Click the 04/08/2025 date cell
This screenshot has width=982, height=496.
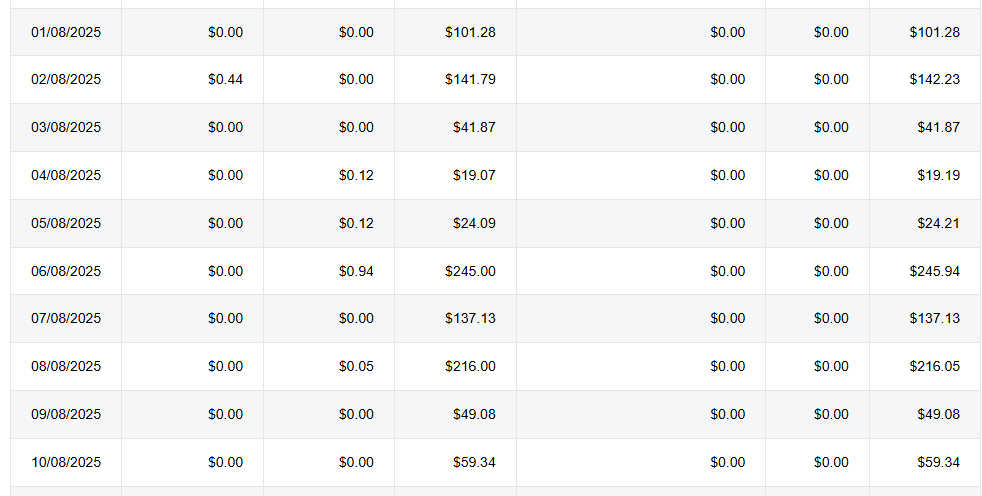tap(66, 175)
